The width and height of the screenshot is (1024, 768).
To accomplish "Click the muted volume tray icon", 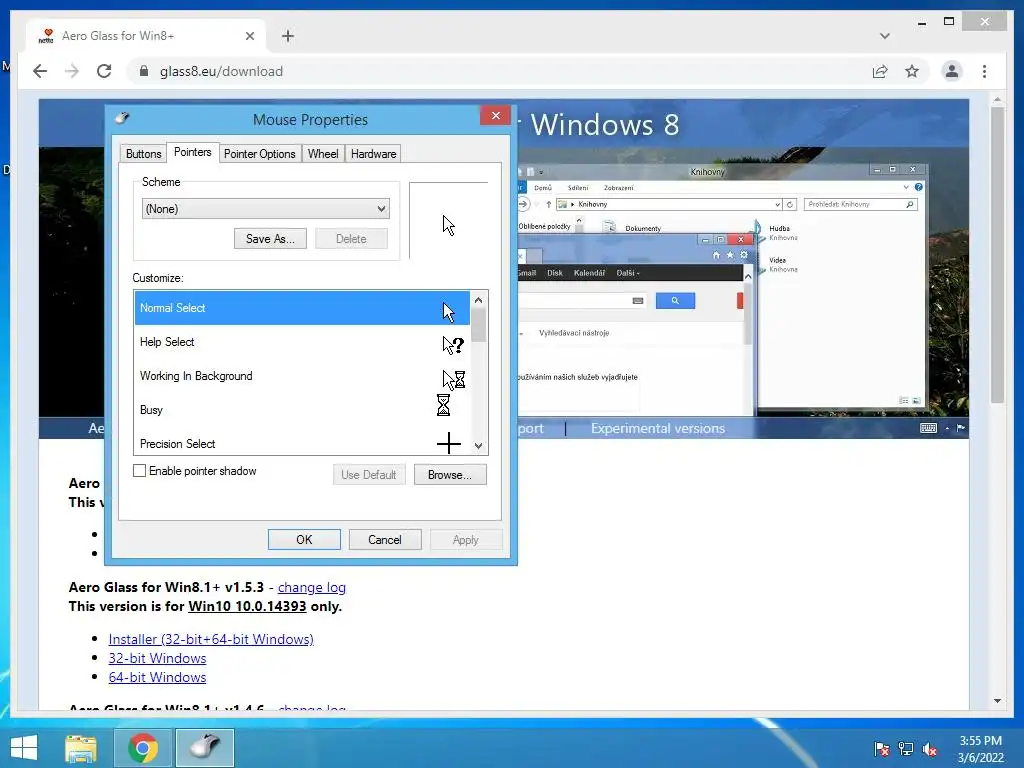I will point(930,748).
